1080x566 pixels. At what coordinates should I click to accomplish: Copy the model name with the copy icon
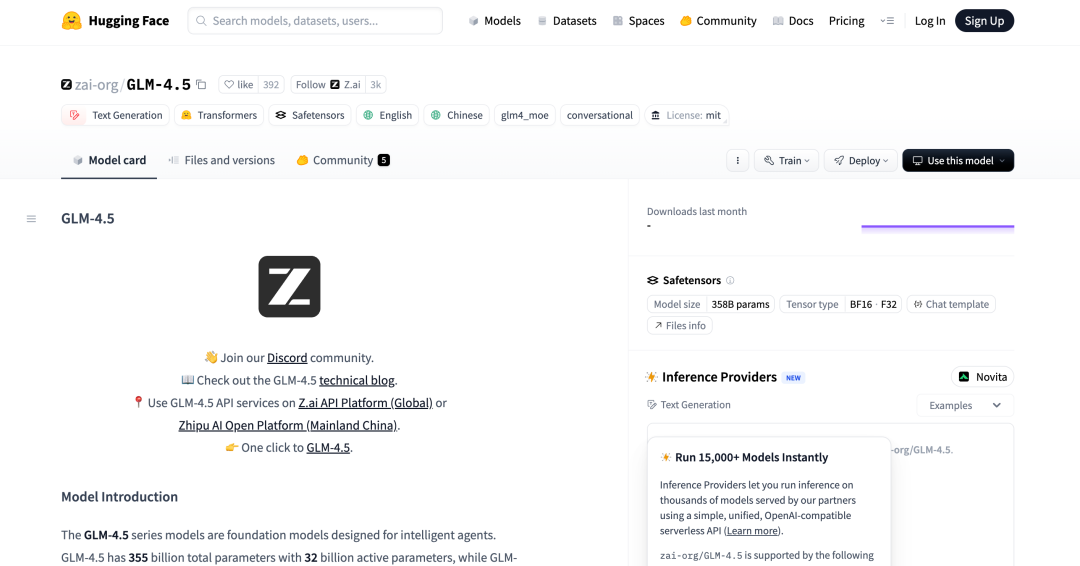[201, 85]
